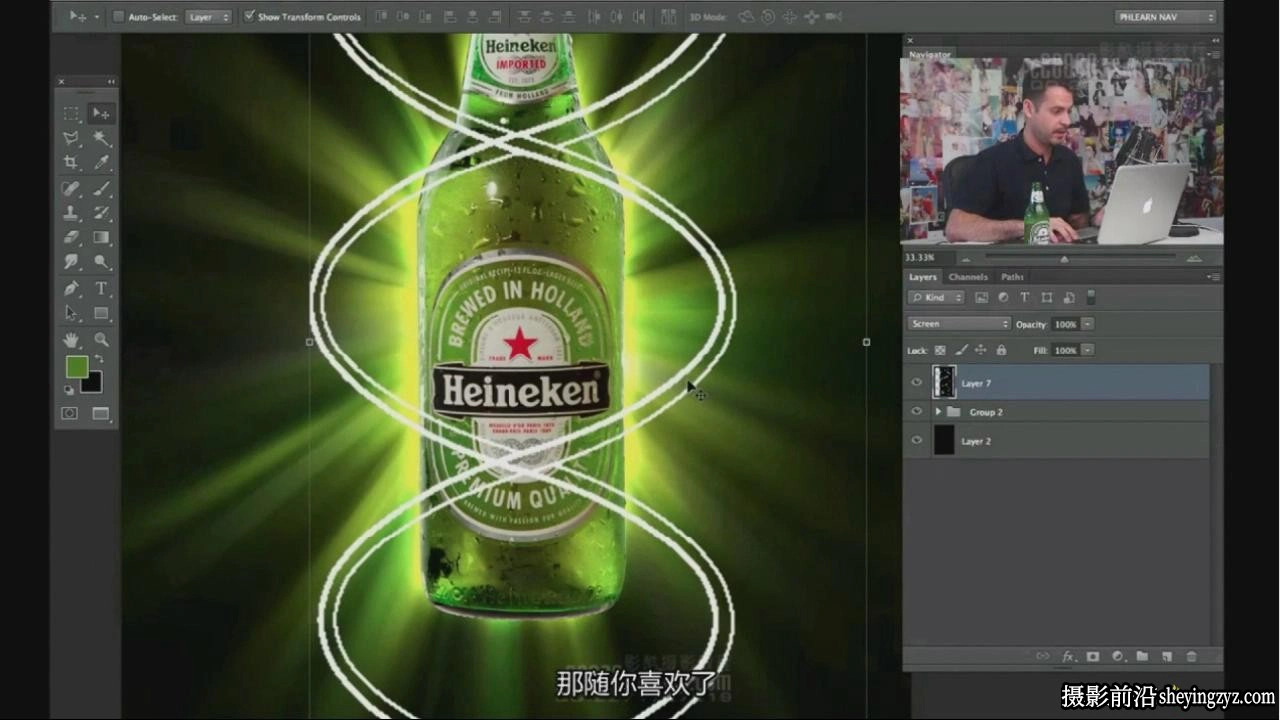This screenshot has height=720, width=1280.
Task: Select the Crop tool
Action: (x=71, y=162)
